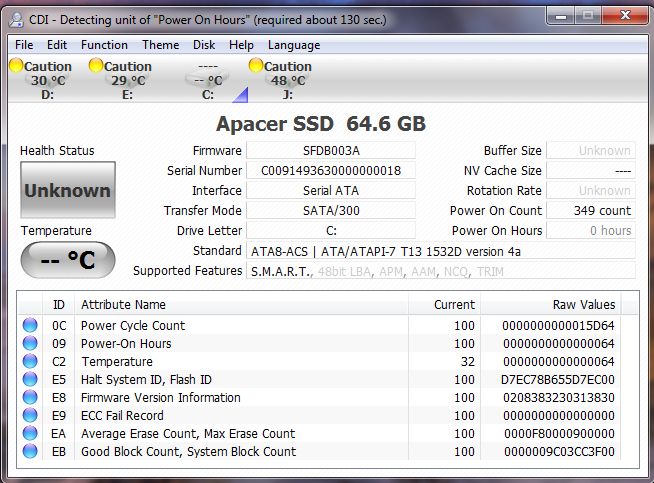Close the CDI window

[624, 16]
